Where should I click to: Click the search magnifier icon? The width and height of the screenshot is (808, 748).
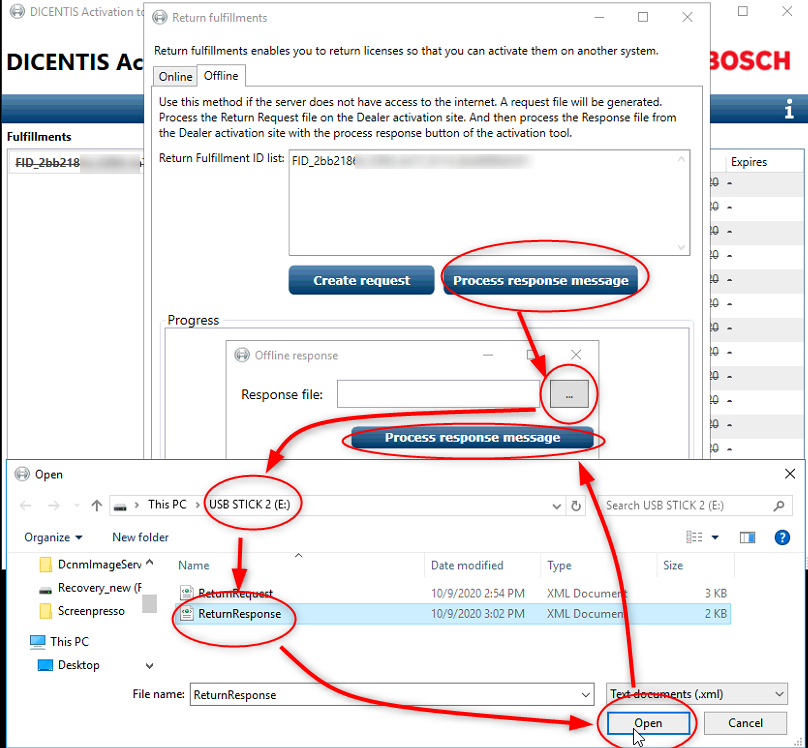coord(778,506)
